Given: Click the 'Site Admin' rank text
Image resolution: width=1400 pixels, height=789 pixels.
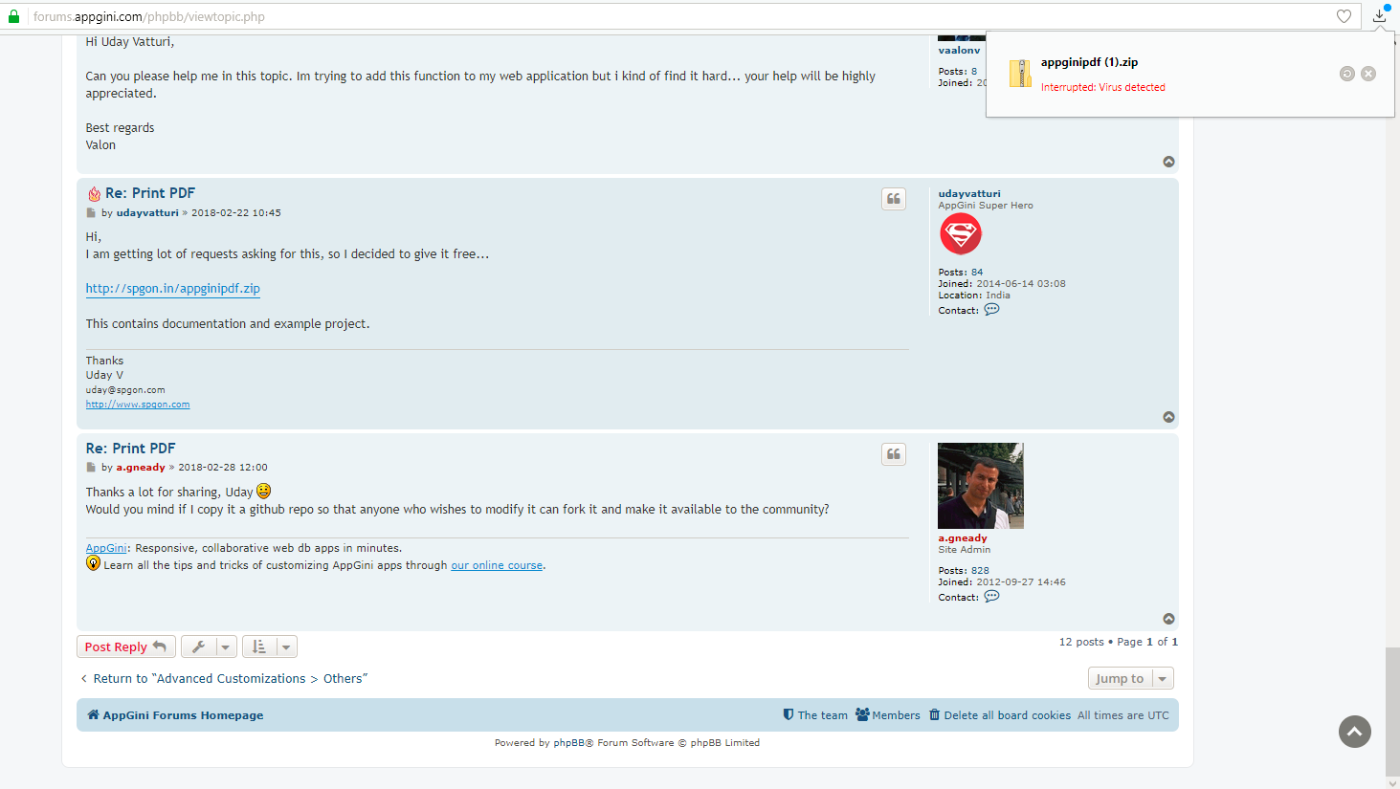Looking at the screenshot, I should [964, 550].
